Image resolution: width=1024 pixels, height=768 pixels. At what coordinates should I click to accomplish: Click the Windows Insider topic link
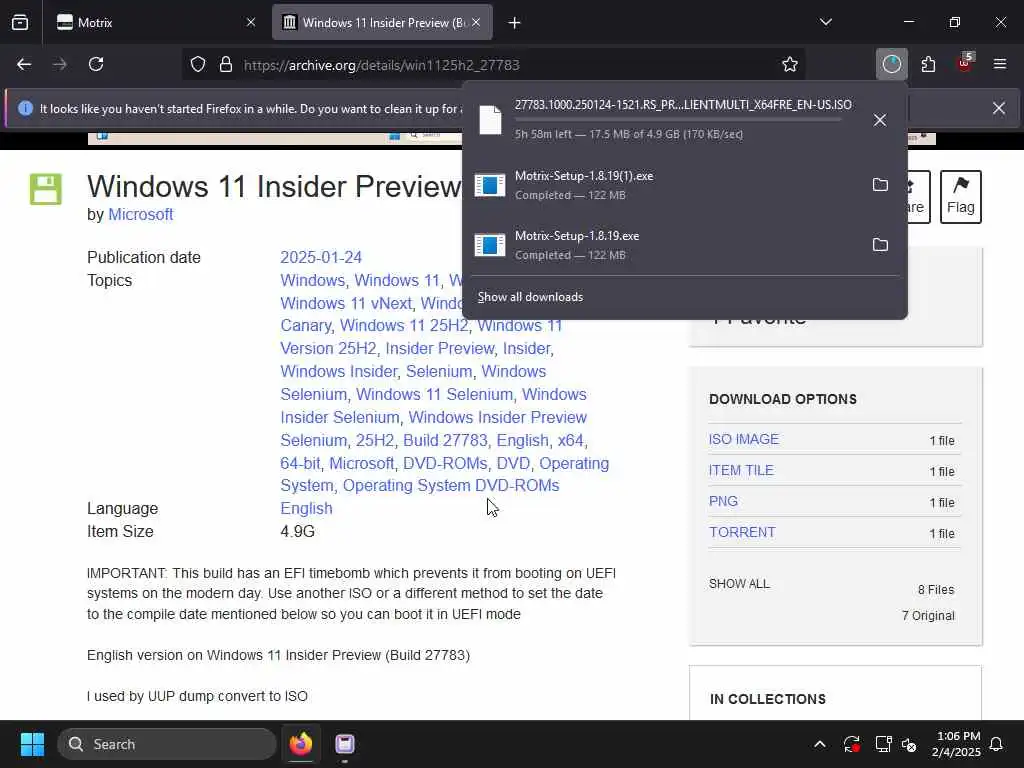click(338, 371)
